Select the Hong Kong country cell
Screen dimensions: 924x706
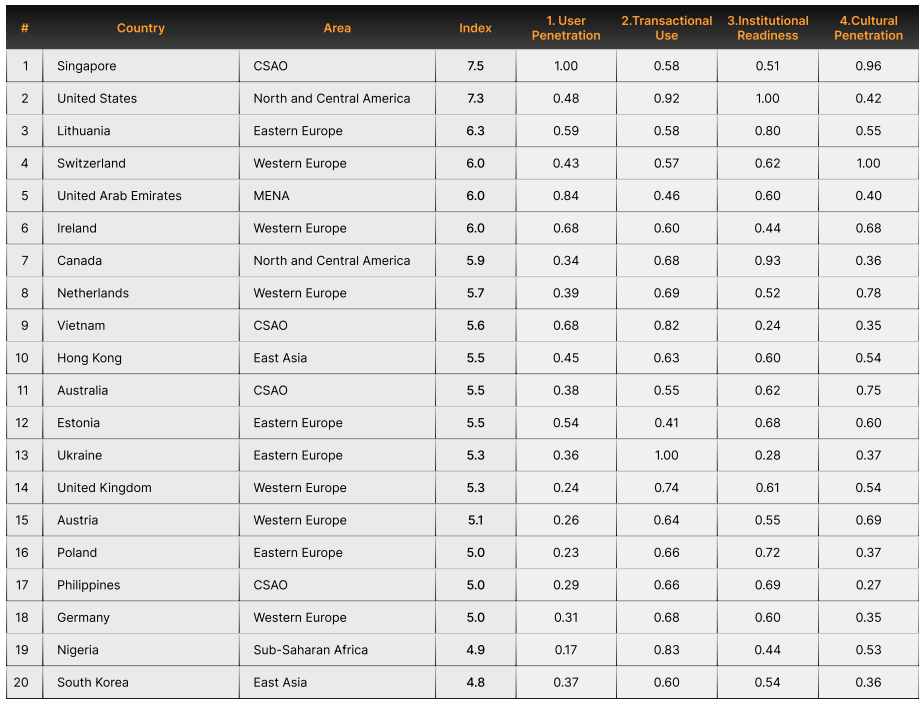tap(90, 358)
